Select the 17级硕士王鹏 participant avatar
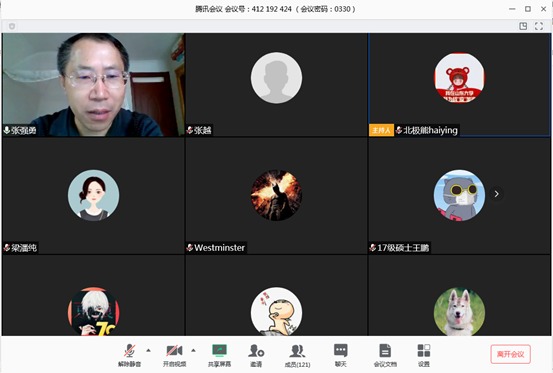Screen dimensions: 553x373 pyautogui.click(x=459, y=195)
